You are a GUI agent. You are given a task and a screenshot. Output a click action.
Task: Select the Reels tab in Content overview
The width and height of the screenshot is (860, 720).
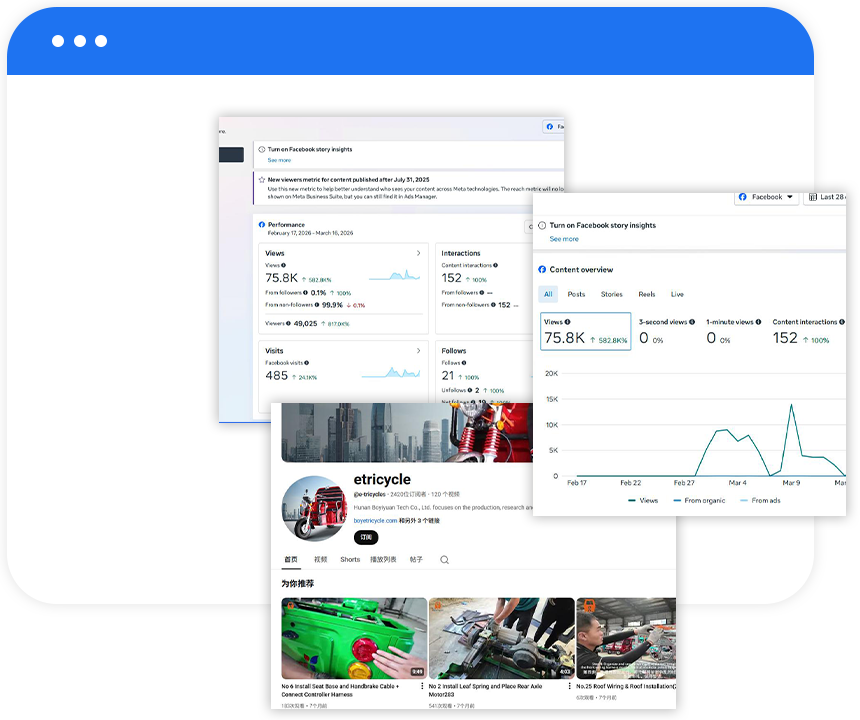tap(647, 294)
